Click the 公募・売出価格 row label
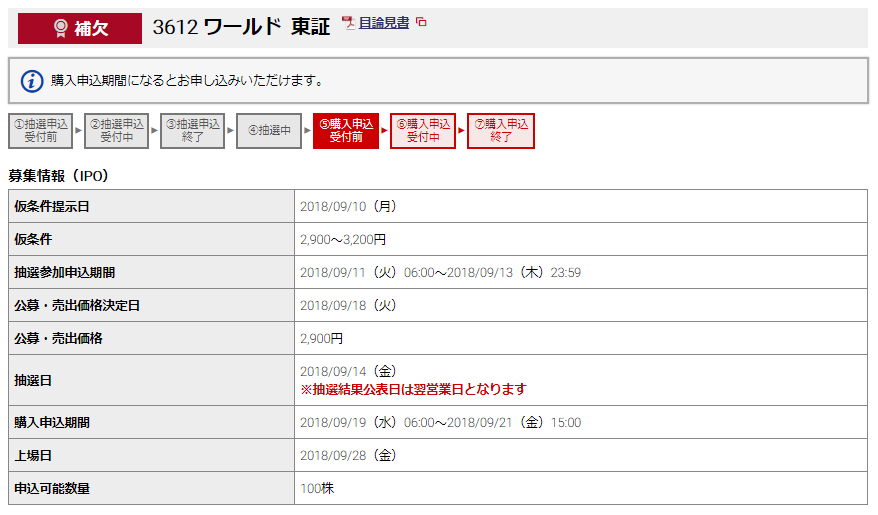Viewport: 878px width, 515px height. pyautogui.click(x=58, y=339)
